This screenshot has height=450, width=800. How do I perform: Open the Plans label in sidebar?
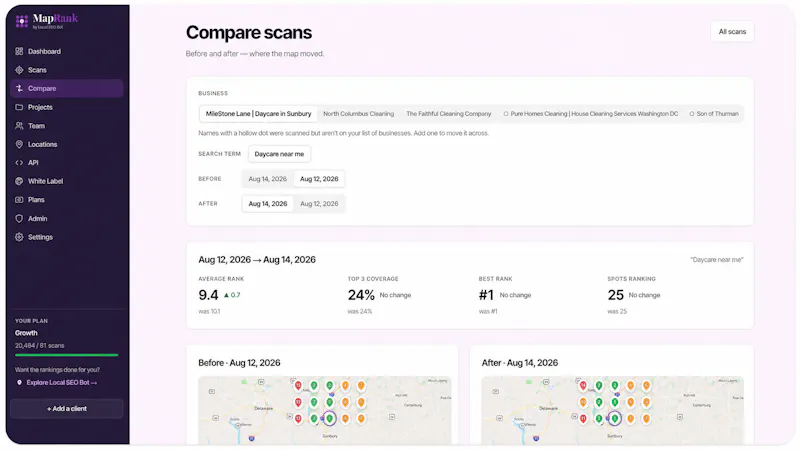(x=36, y=199)
